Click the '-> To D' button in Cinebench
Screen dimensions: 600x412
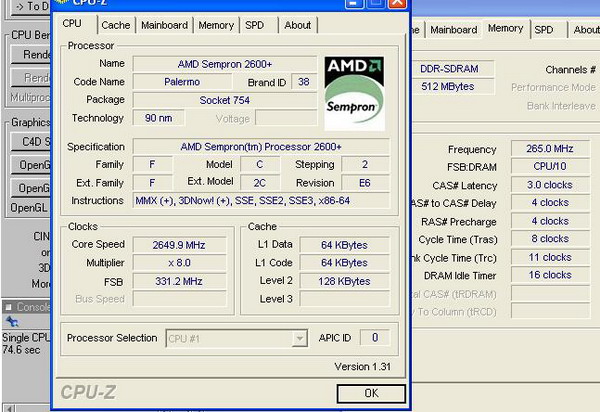31,7
